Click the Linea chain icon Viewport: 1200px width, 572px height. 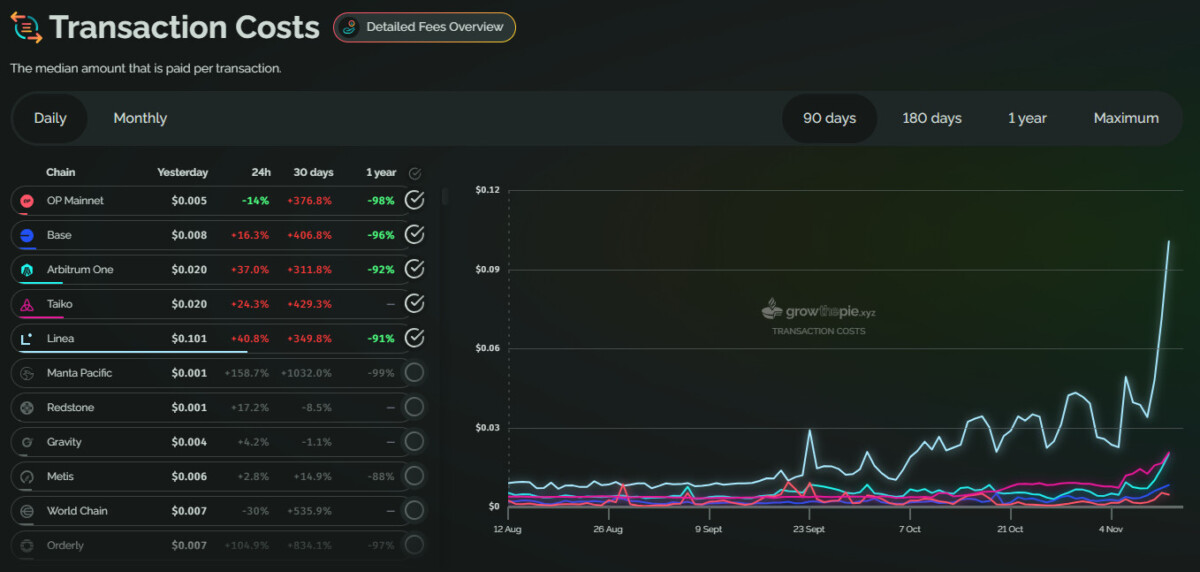tap(27, 339)
